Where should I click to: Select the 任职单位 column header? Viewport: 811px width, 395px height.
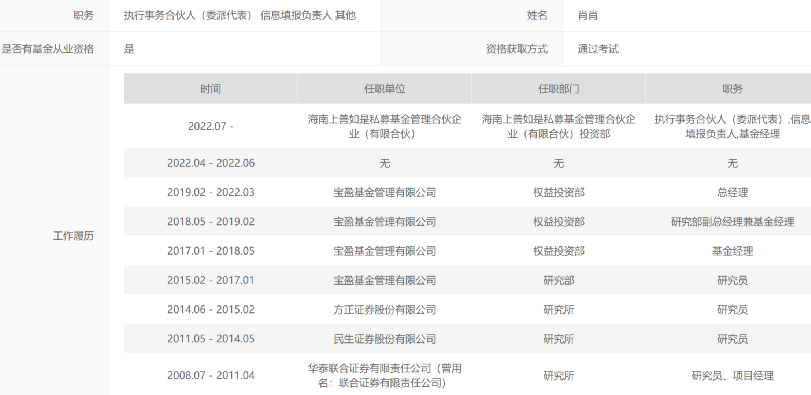[384, 89]
